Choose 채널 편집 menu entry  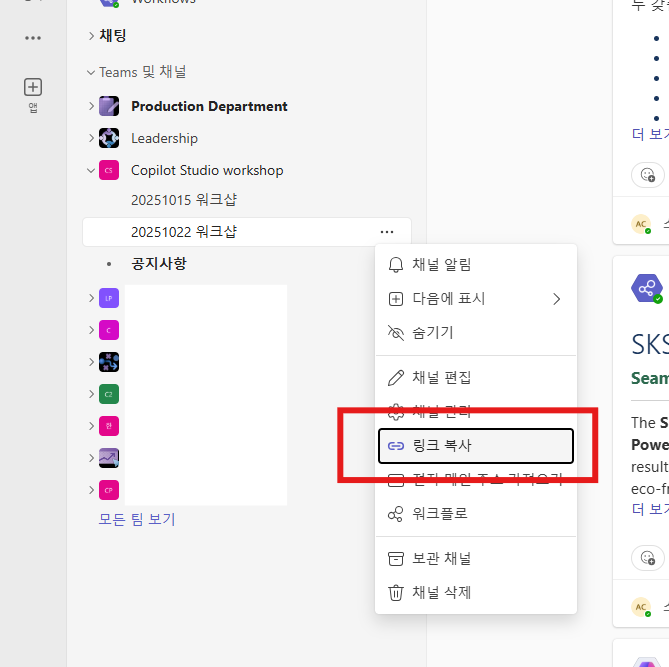[x=476, y=378]
